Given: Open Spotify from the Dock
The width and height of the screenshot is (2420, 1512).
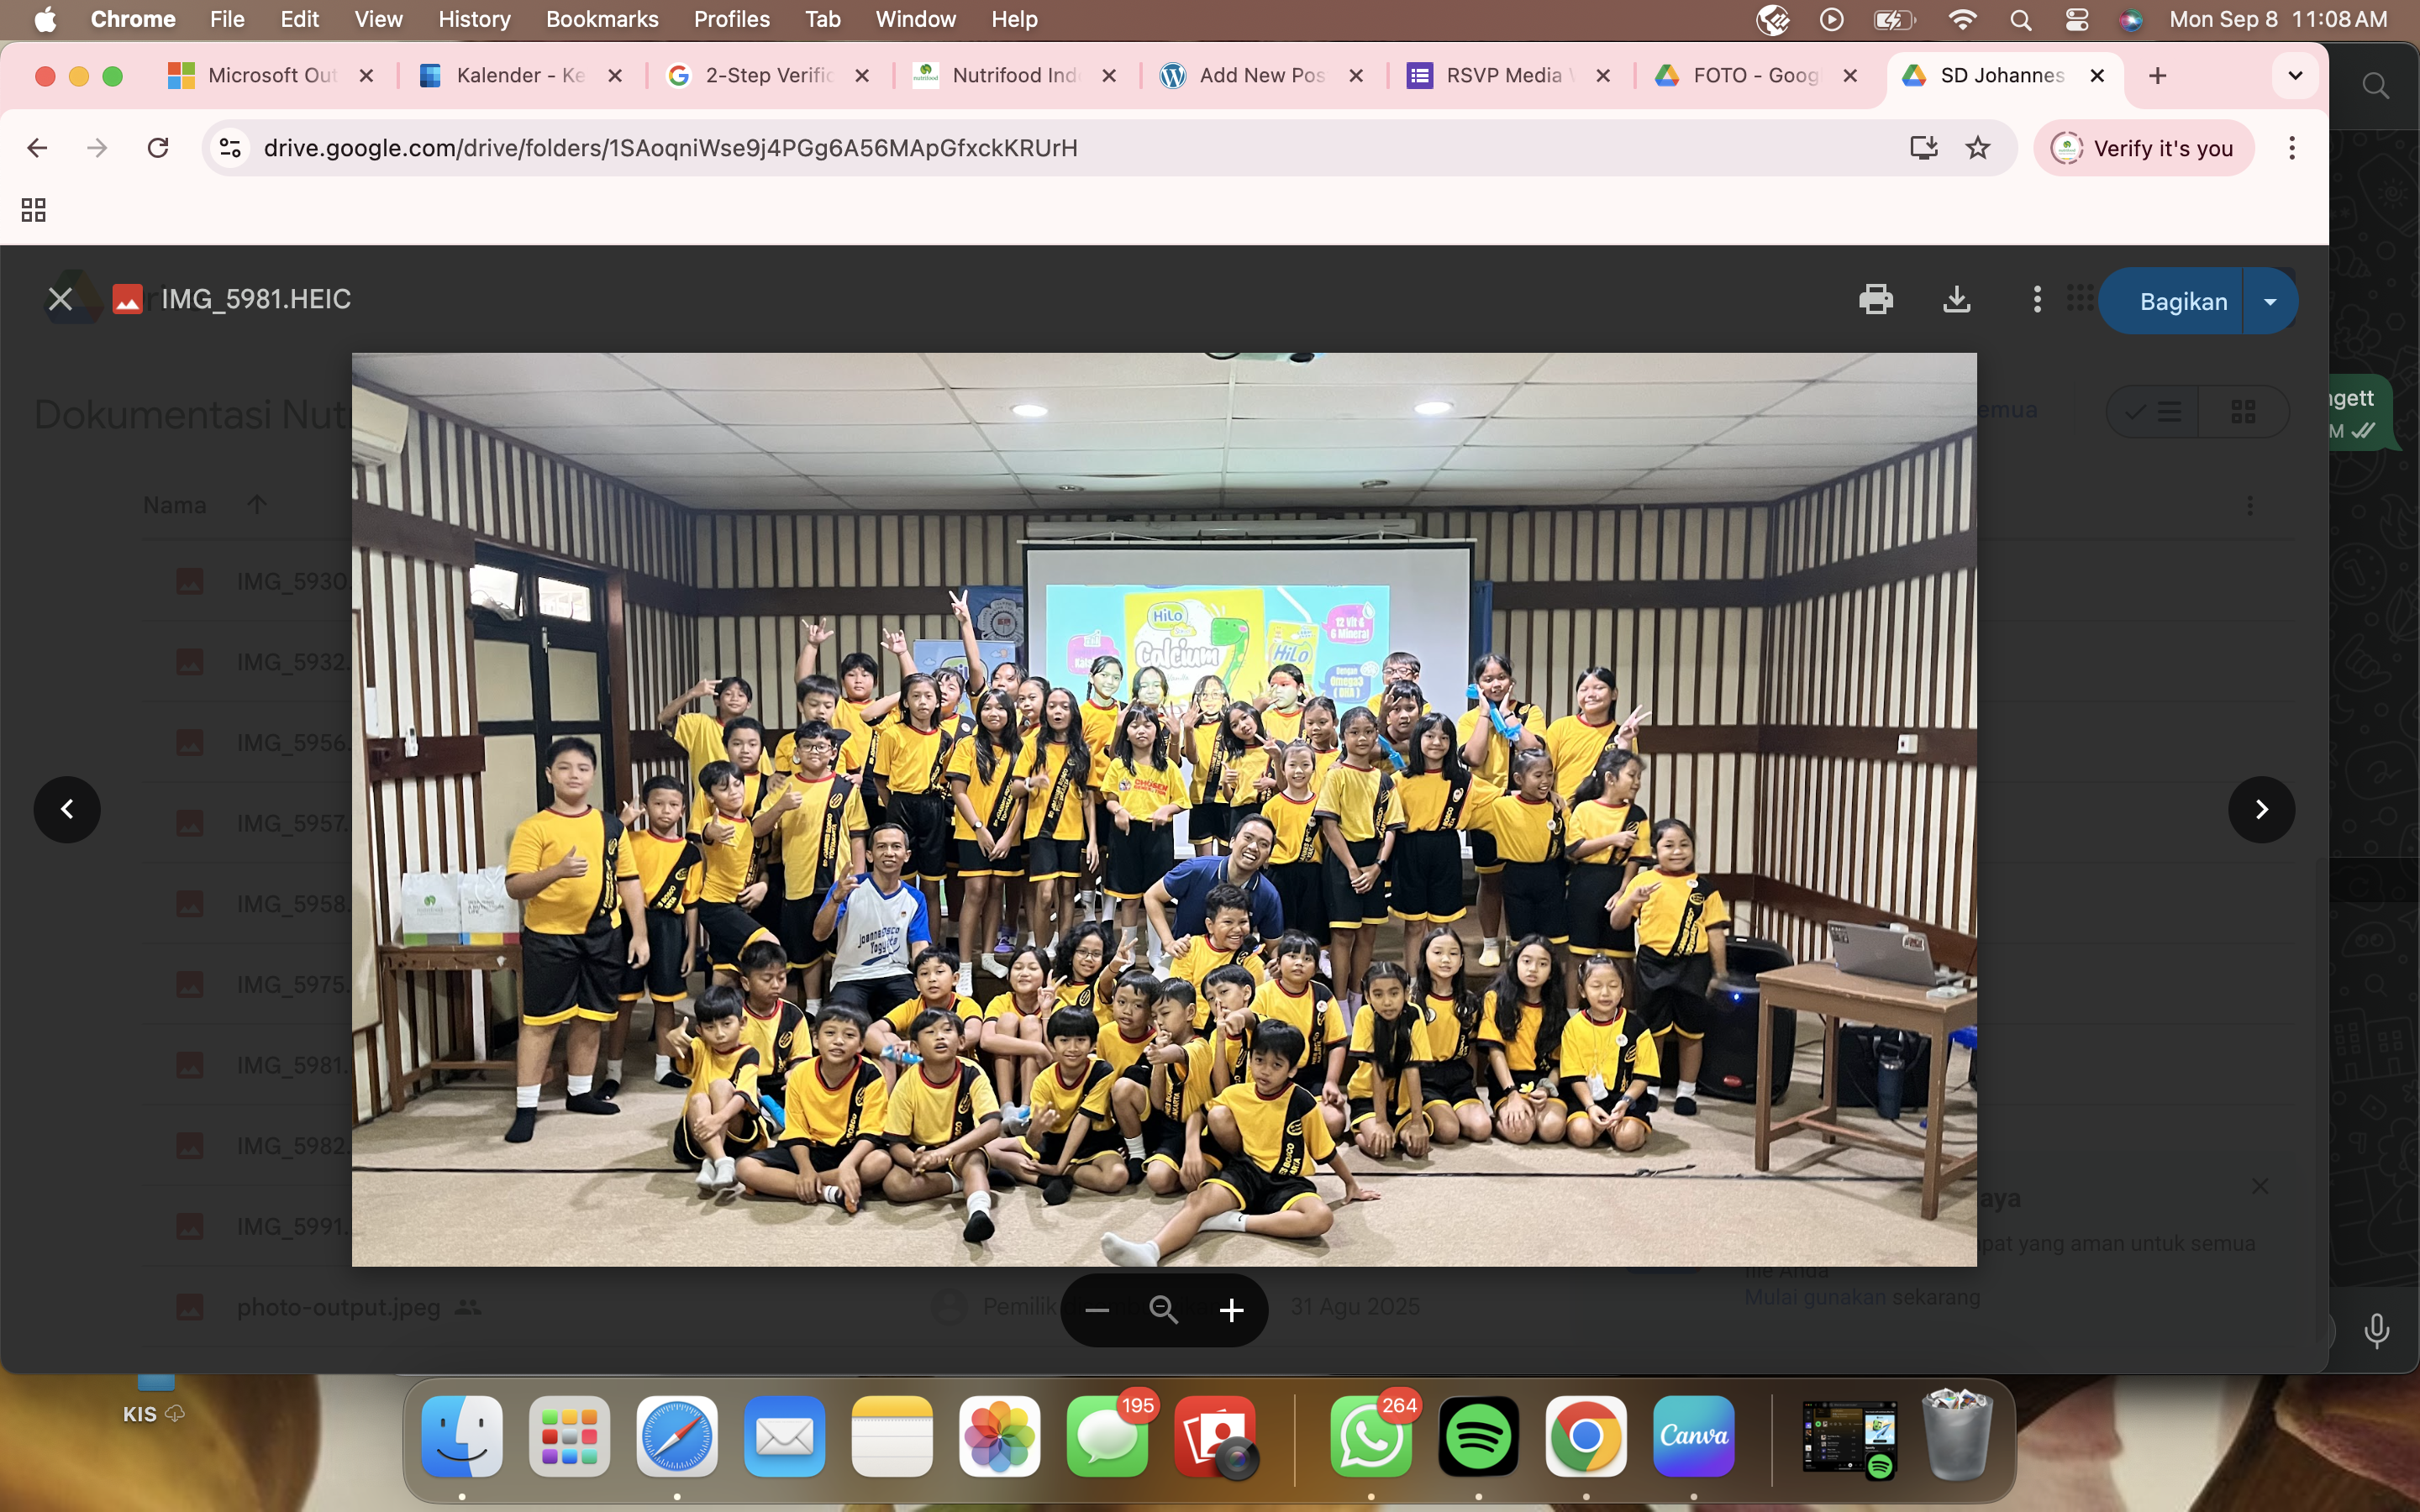Looking at the screenshot, I should (1478, 1436).
